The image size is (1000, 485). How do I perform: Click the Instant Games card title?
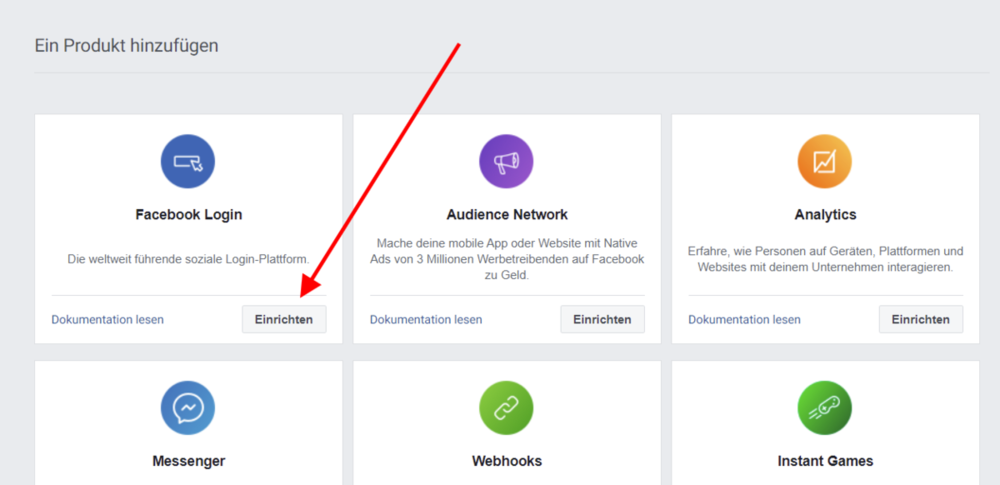[x=825, y=461]
